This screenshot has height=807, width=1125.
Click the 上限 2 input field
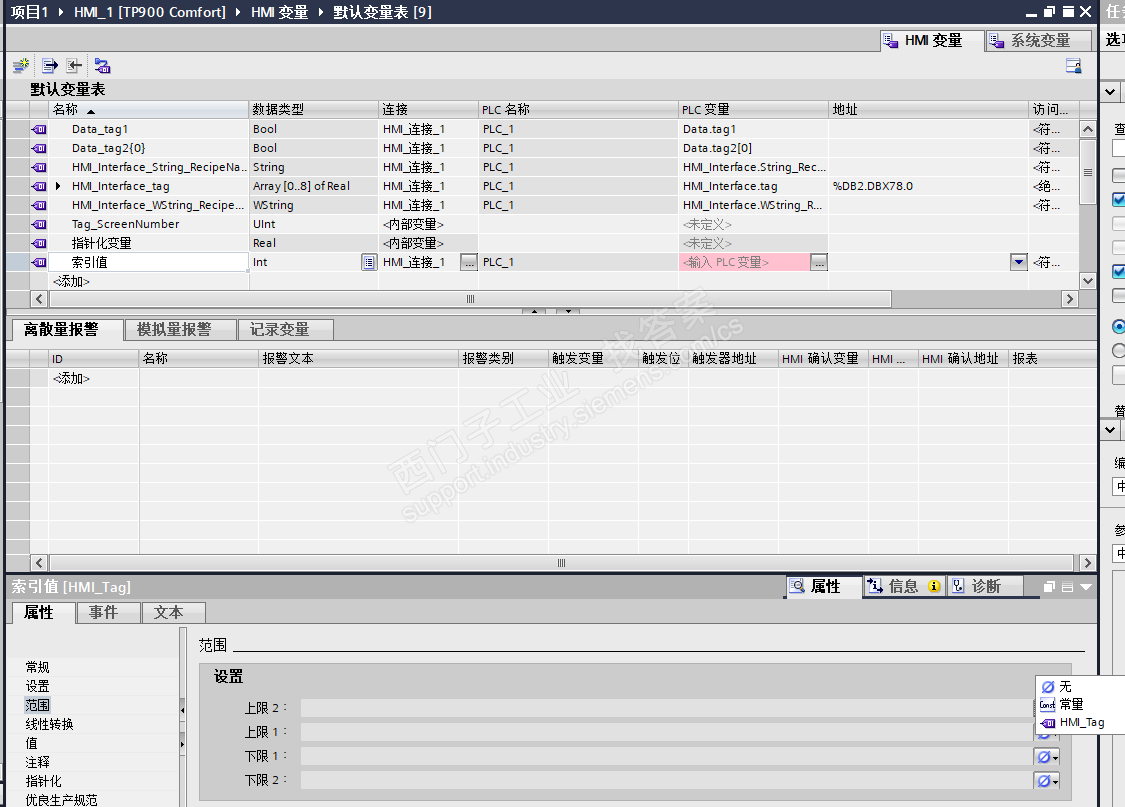coord(667,708)
